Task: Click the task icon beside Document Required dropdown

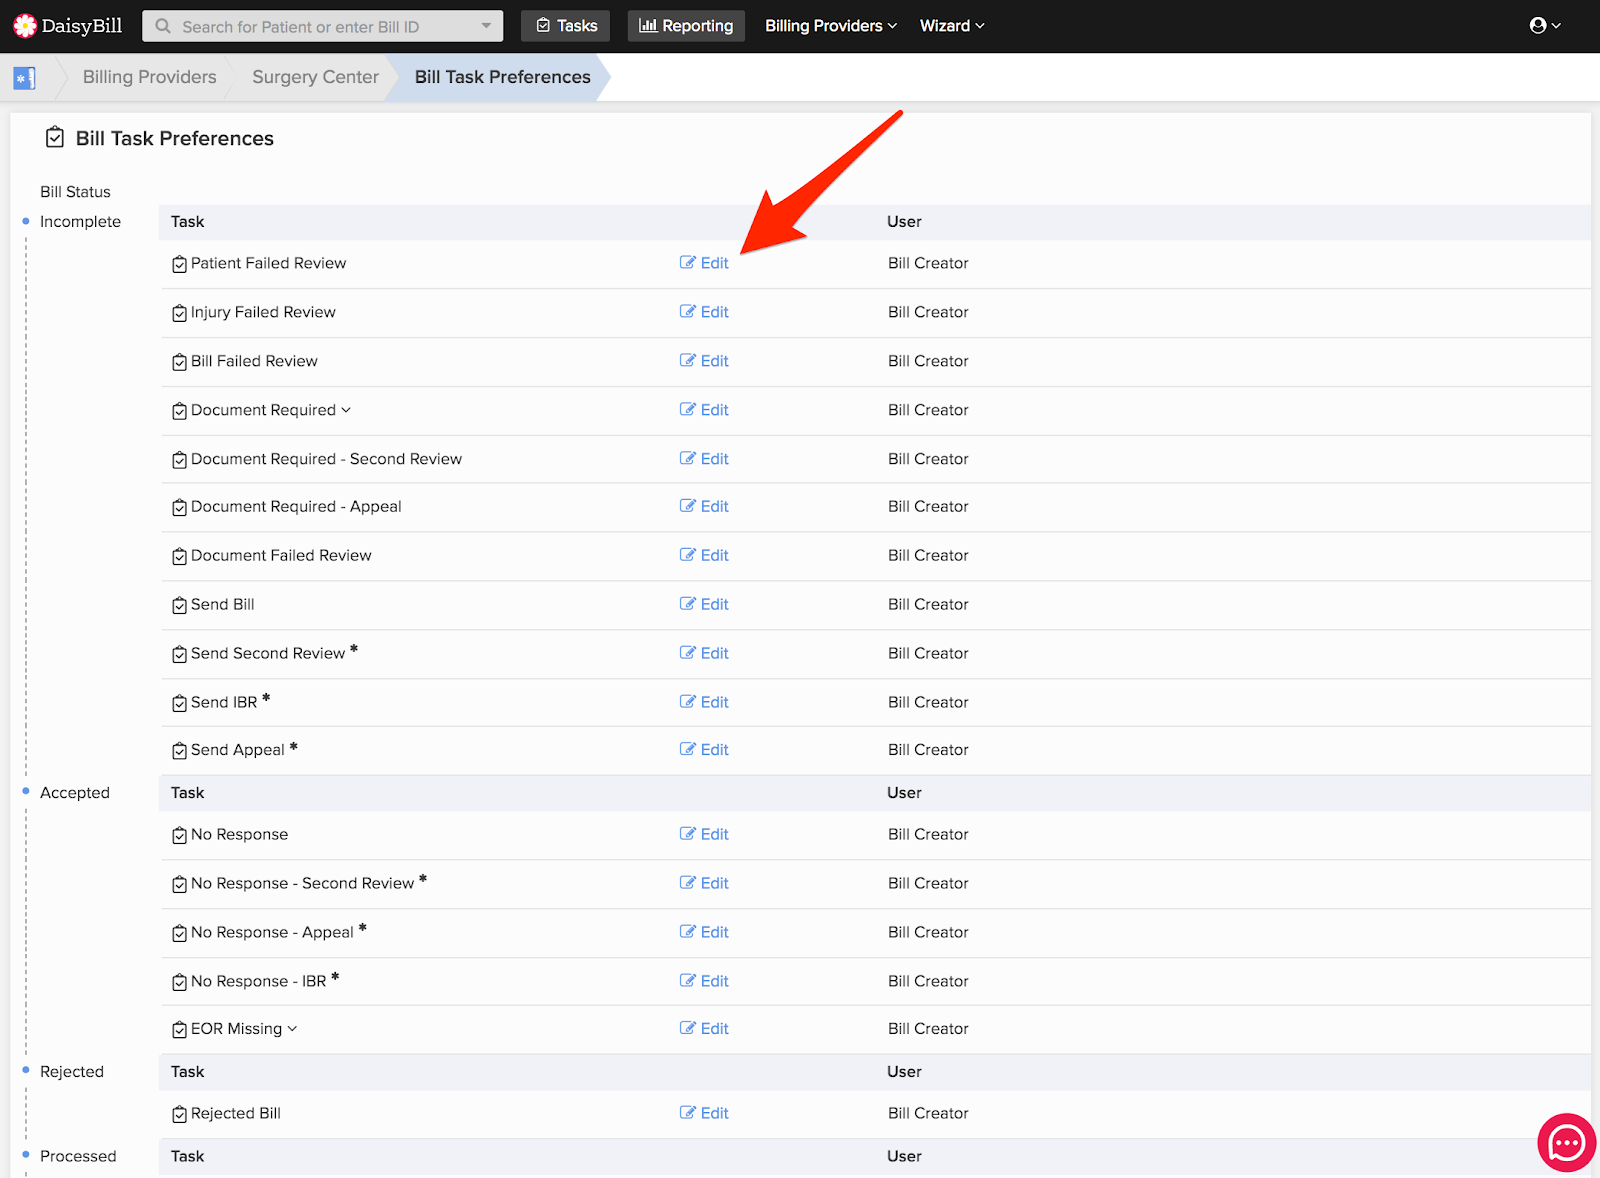Action: pos(179,411)
